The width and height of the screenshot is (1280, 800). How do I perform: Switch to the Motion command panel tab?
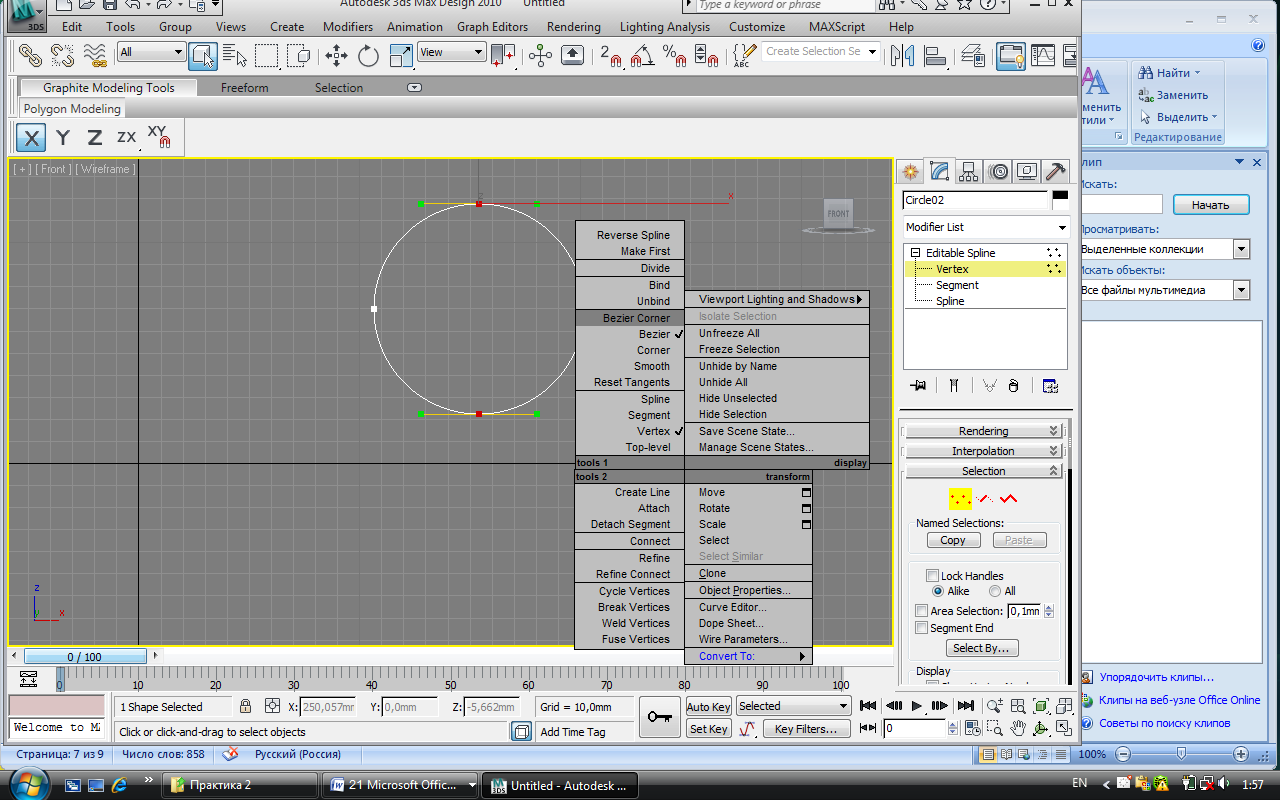998,171
